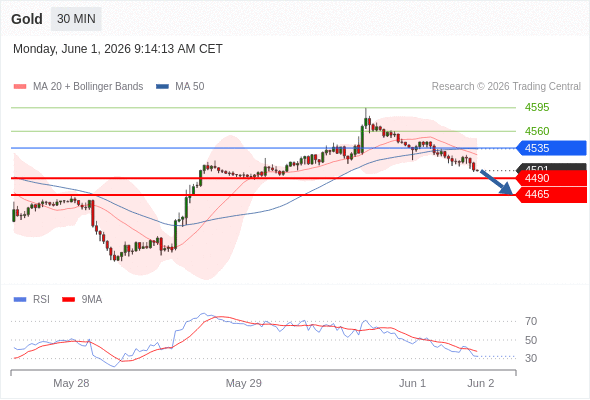Click the RSI 70 level label
590x400 pixels.
(x=531, y=321)
